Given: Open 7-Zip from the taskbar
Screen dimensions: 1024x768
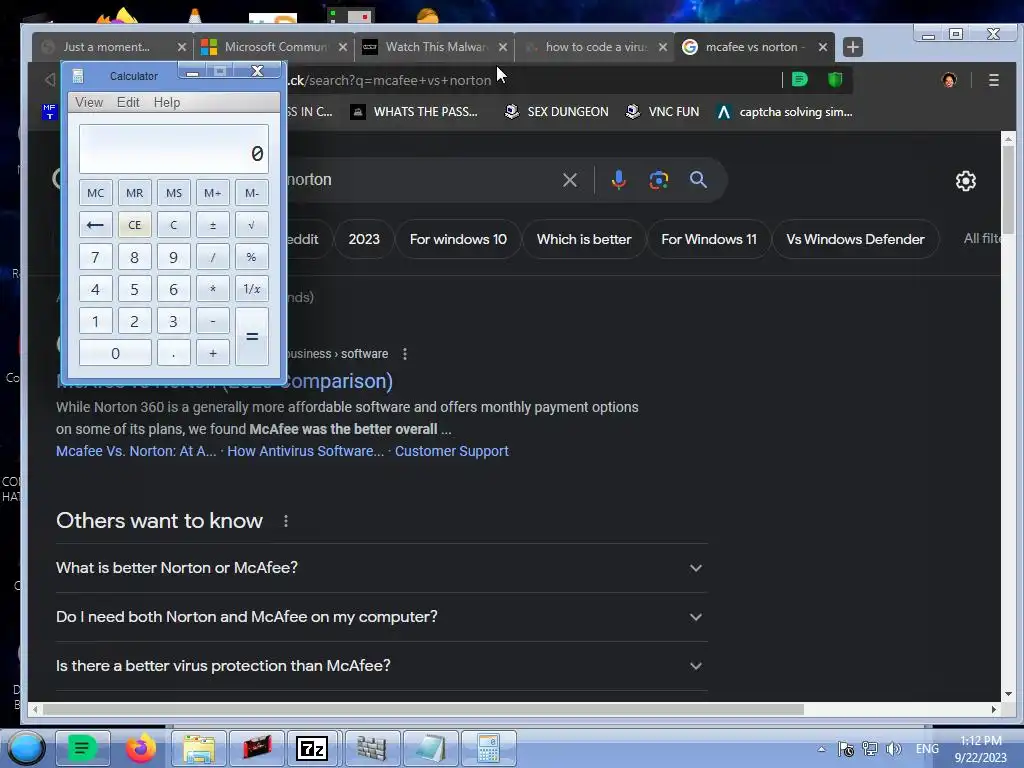Looking at the screenshot, I should click(x=312, y=748).
